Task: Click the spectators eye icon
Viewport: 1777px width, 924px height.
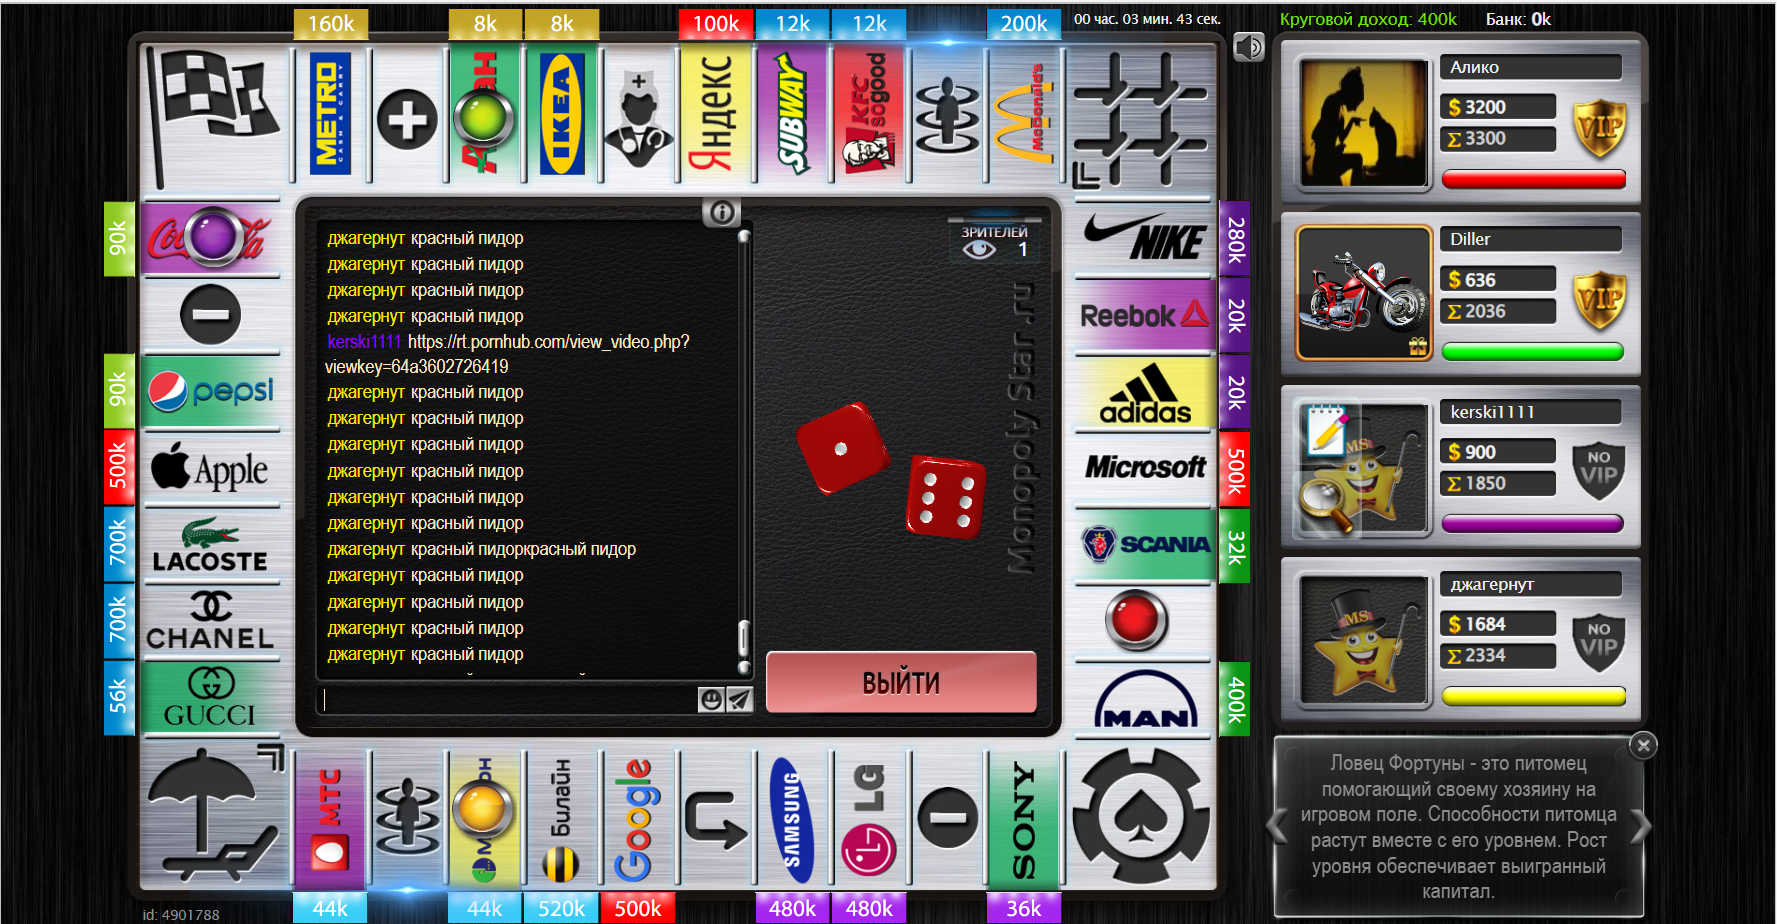Action: coord(979,249)
